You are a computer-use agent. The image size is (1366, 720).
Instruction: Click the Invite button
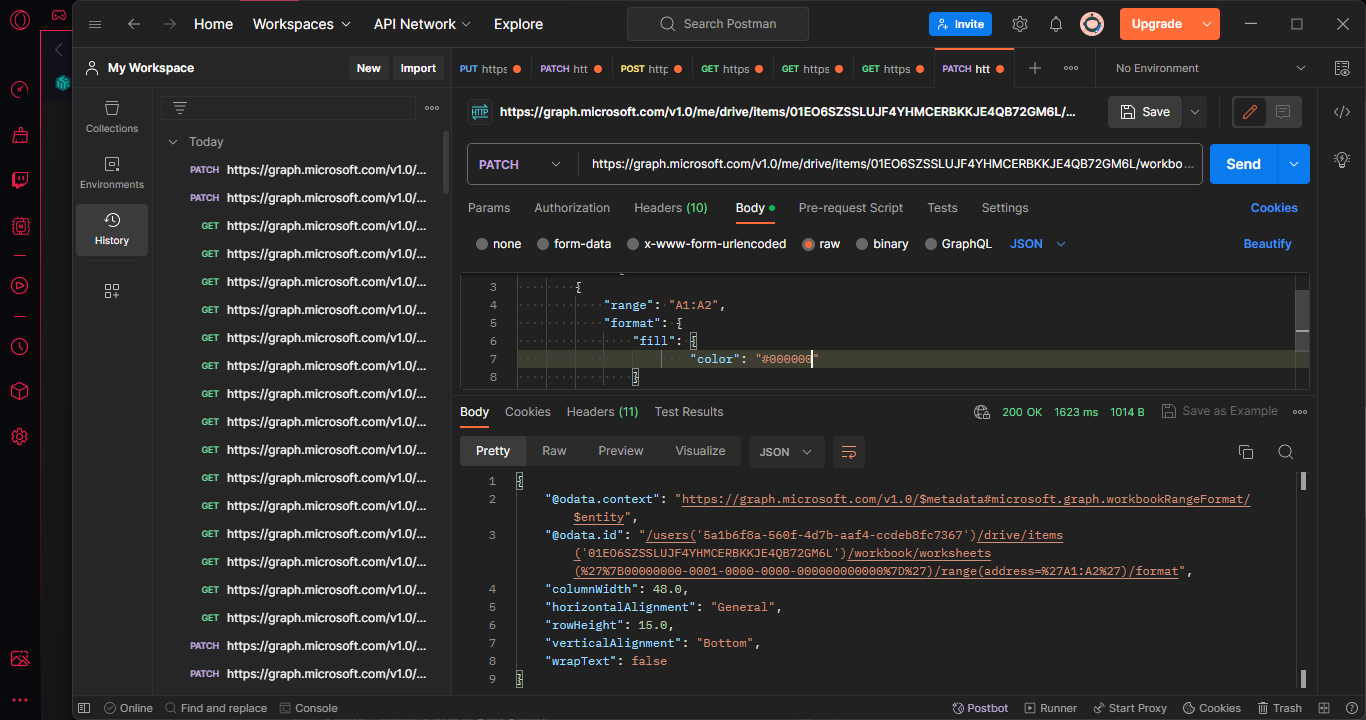(x=959, y=24)
